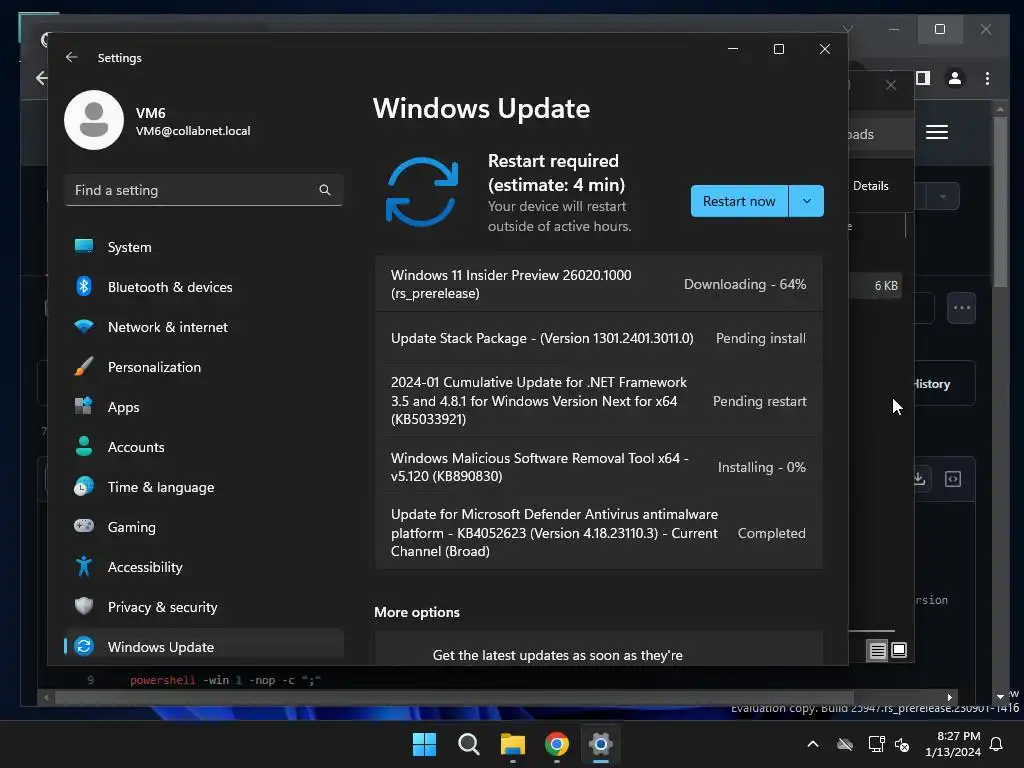Open the Chrome three-dot menu

[987, 78]
